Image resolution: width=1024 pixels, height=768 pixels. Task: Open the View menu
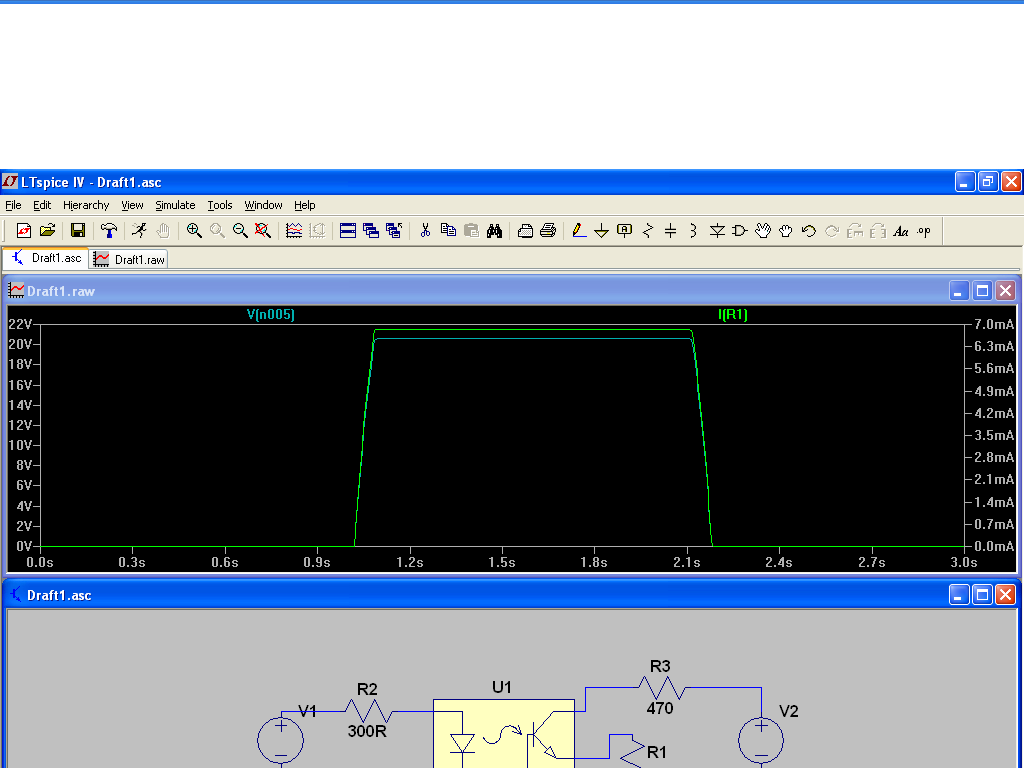(x=132, y=205)
